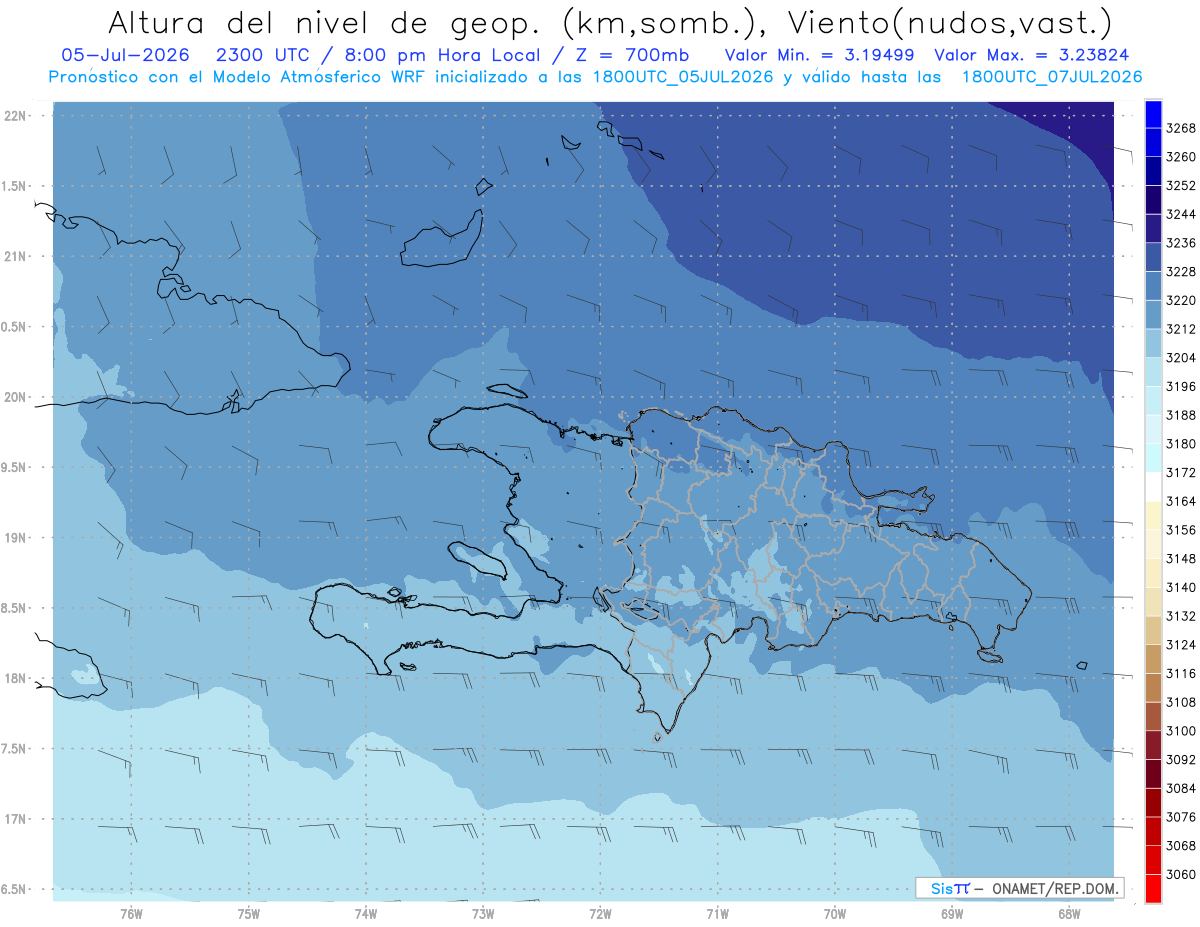
Task: Click the '75W' longitude axis label
Action: click(249, 913)
